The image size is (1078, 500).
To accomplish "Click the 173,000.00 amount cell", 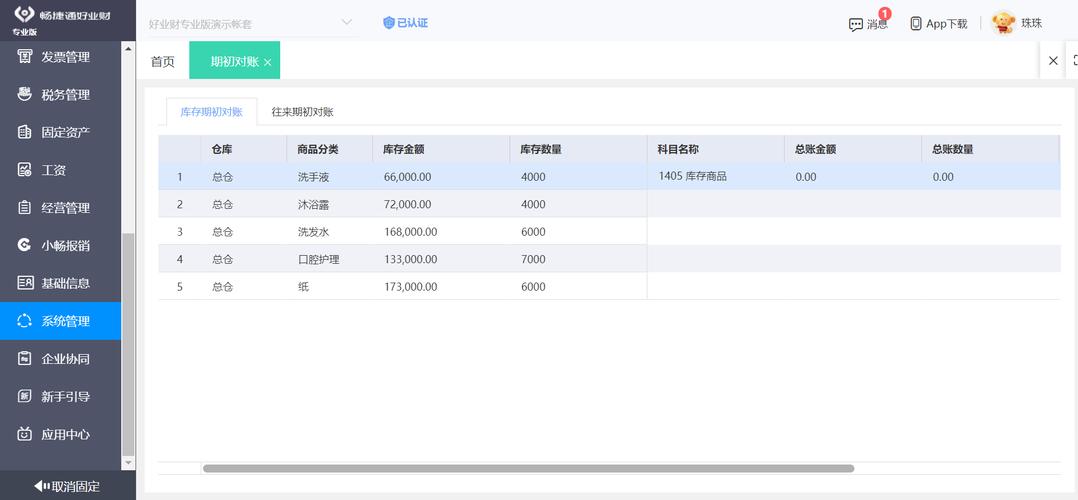I will 441,287.
